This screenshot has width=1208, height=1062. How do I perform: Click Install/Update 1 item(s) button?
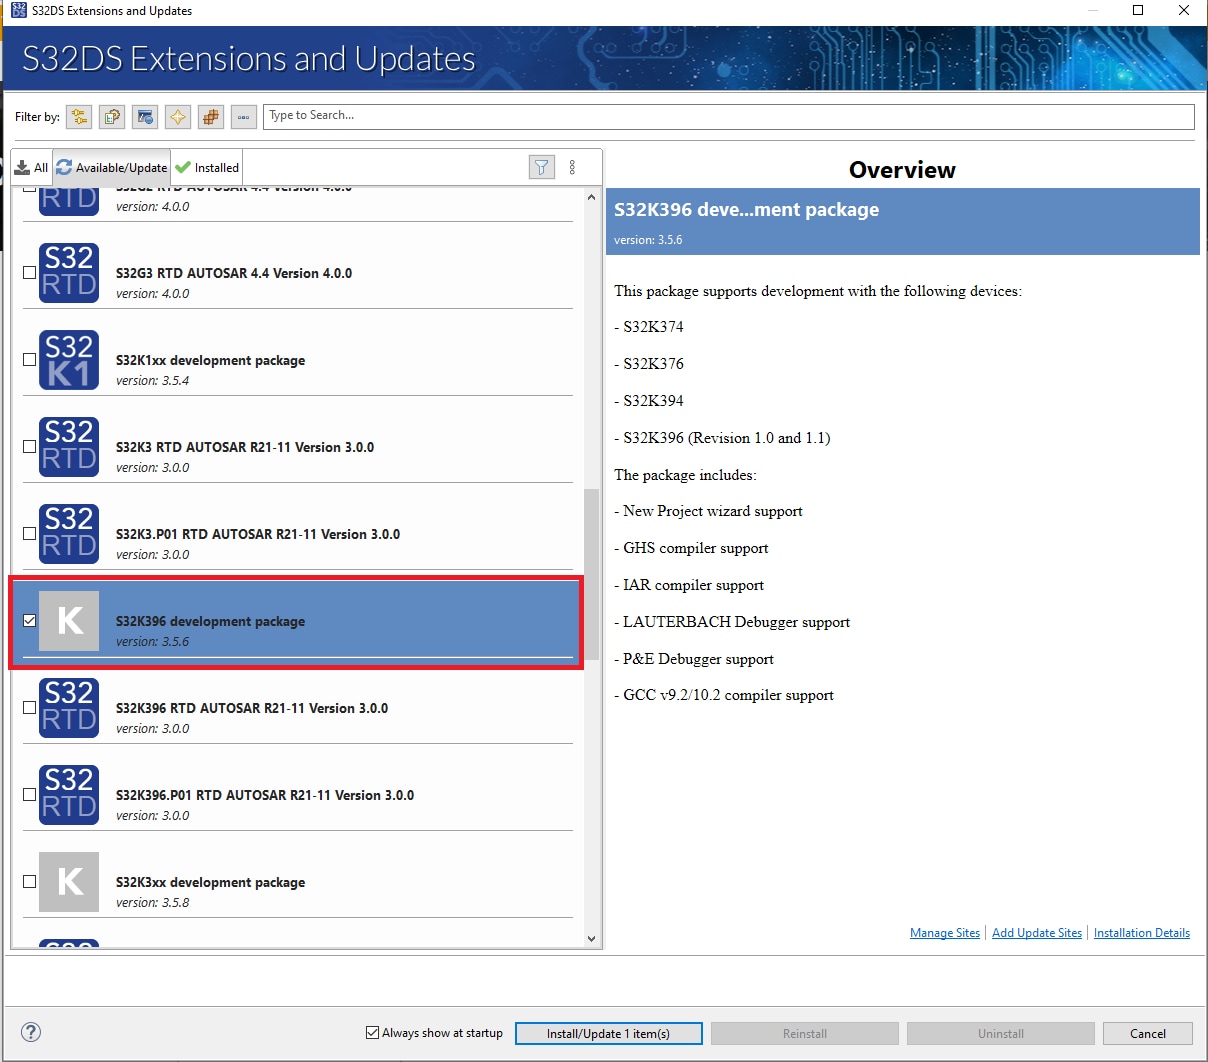click(608, 1033)
